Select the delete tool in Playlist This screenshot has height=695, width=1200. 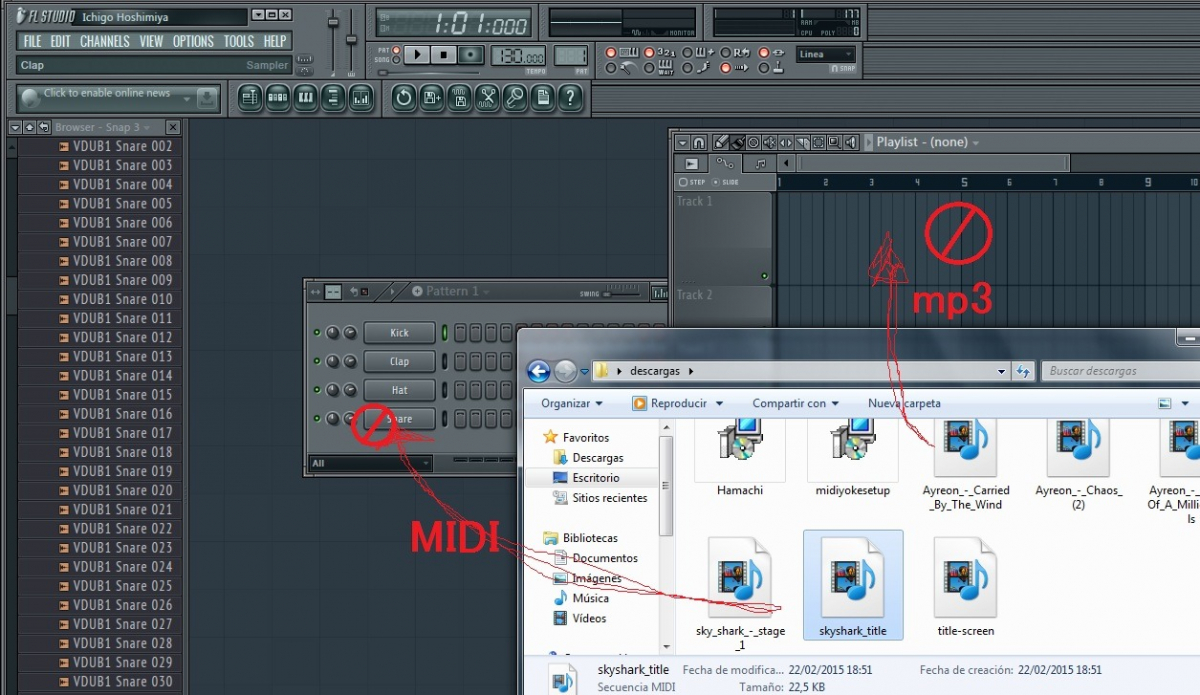pyautogui.click(x=754, y=142)
